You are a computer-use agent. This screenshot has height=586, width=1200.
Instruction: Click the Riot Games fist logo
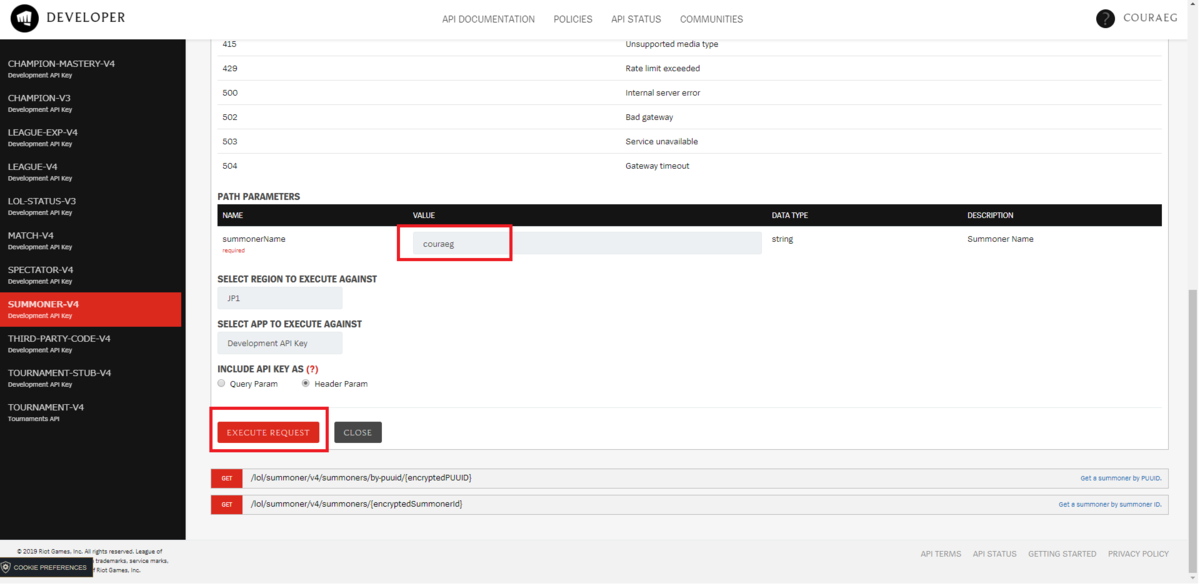coord(24,18)
